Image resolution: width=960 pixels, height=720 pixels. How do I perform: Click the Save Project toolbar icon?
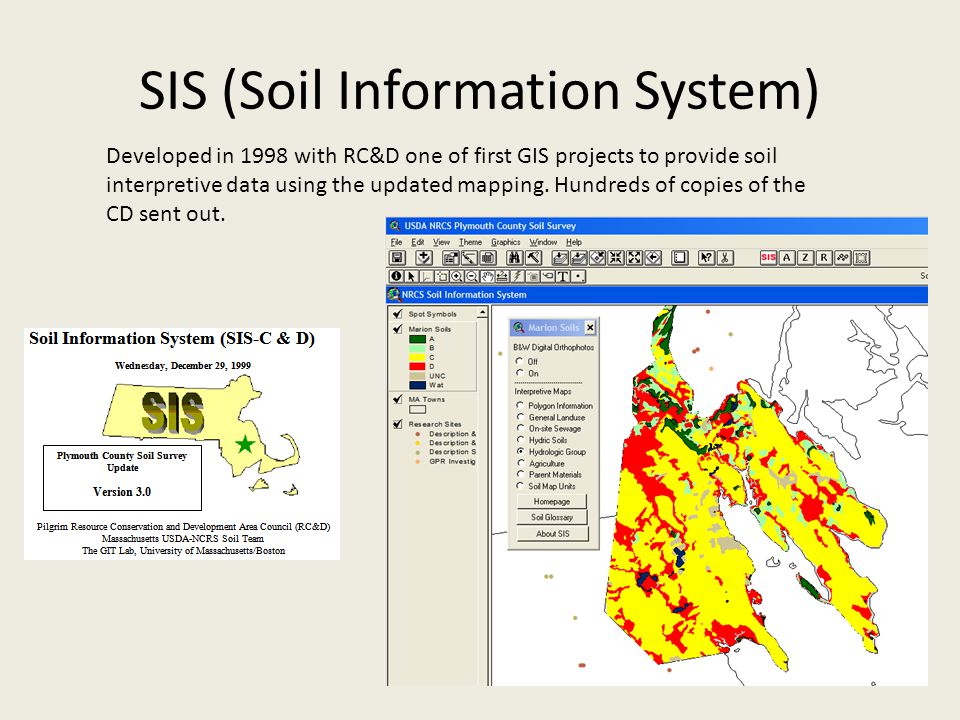[397, 258]
